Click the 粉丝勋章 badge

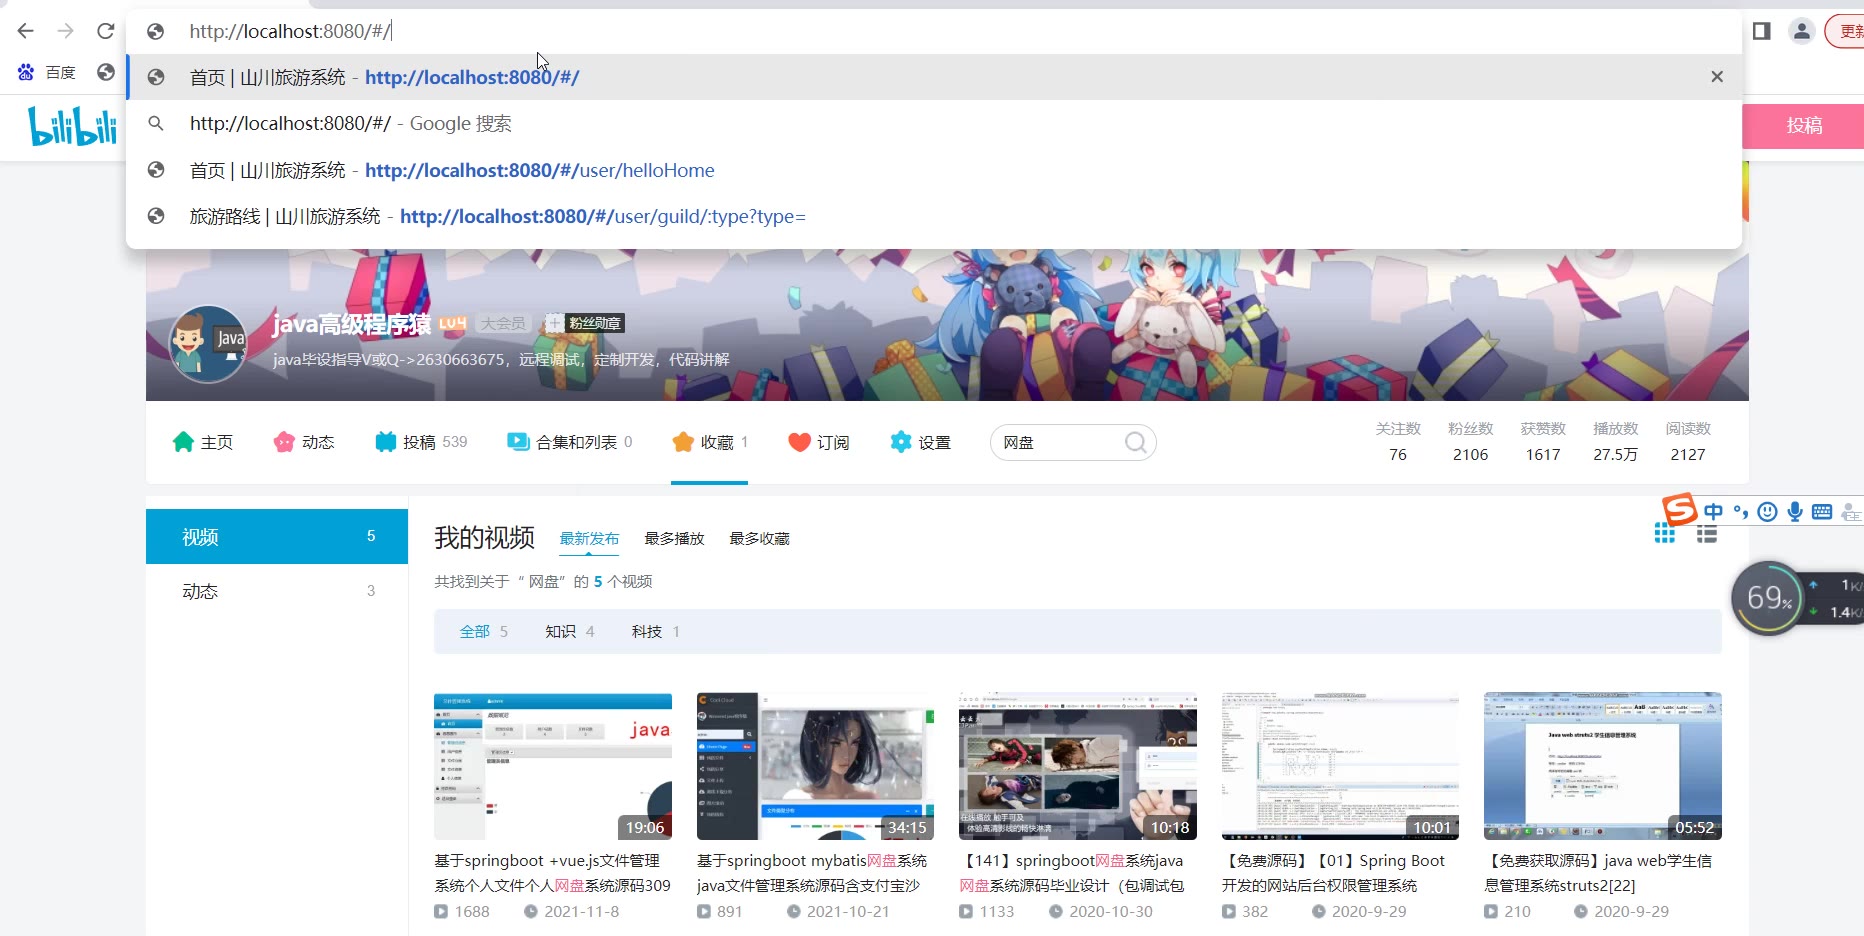(x=585, y=323)
